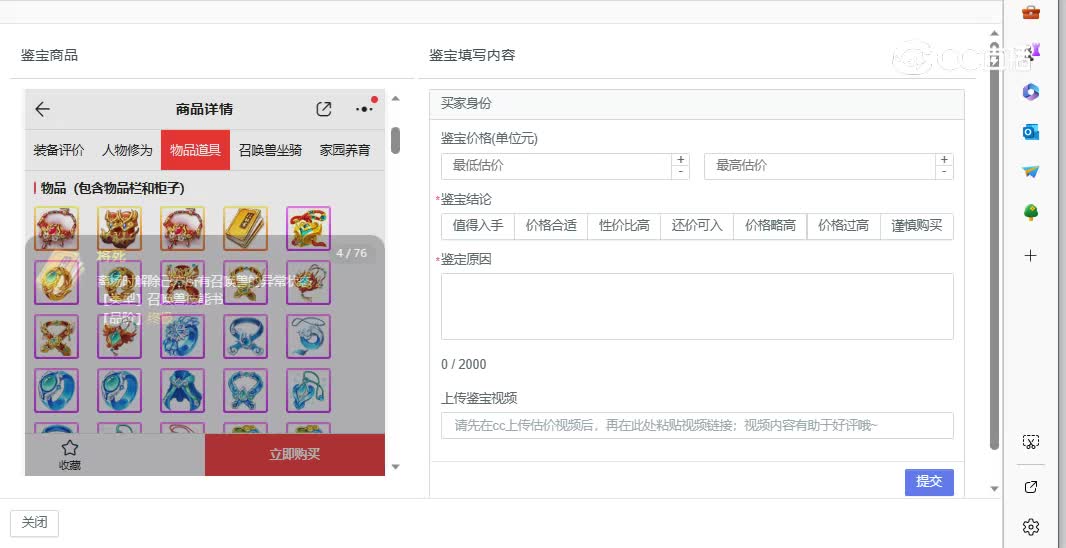Click the 买家身份 section header
1066x548 pixels.
697,104
